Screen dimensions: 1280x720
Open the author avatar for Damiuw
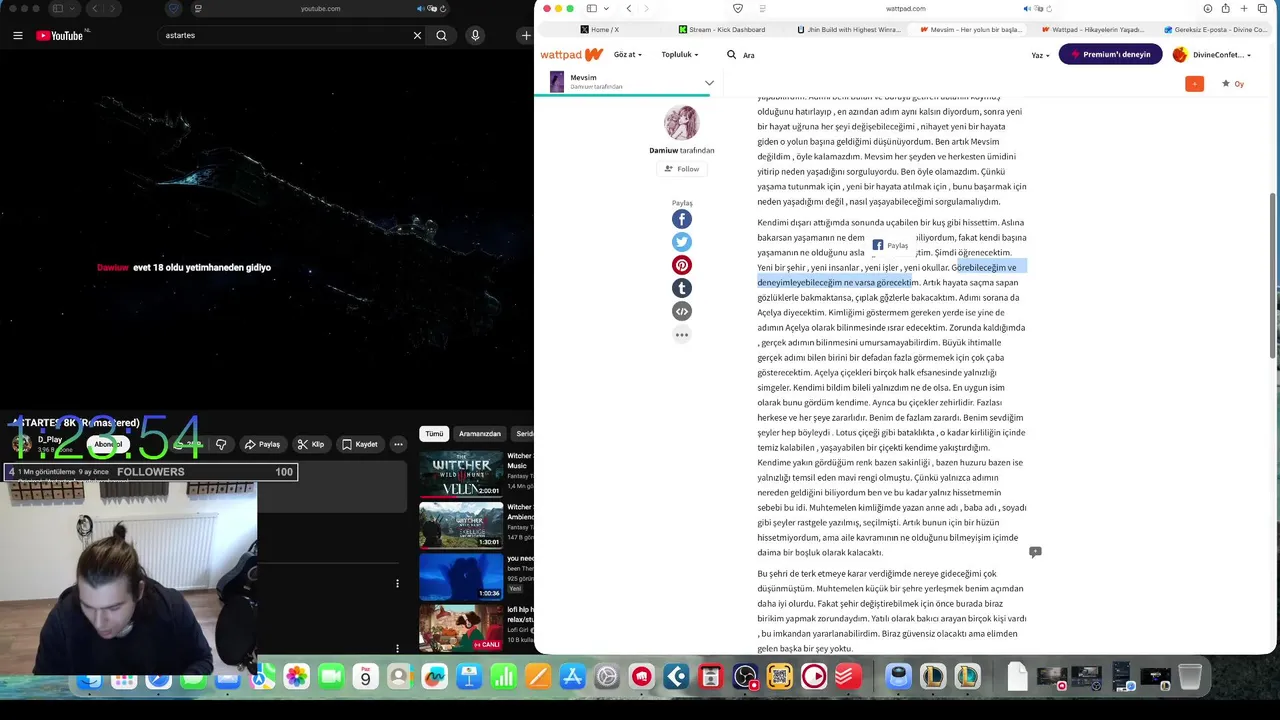[682, 122]
